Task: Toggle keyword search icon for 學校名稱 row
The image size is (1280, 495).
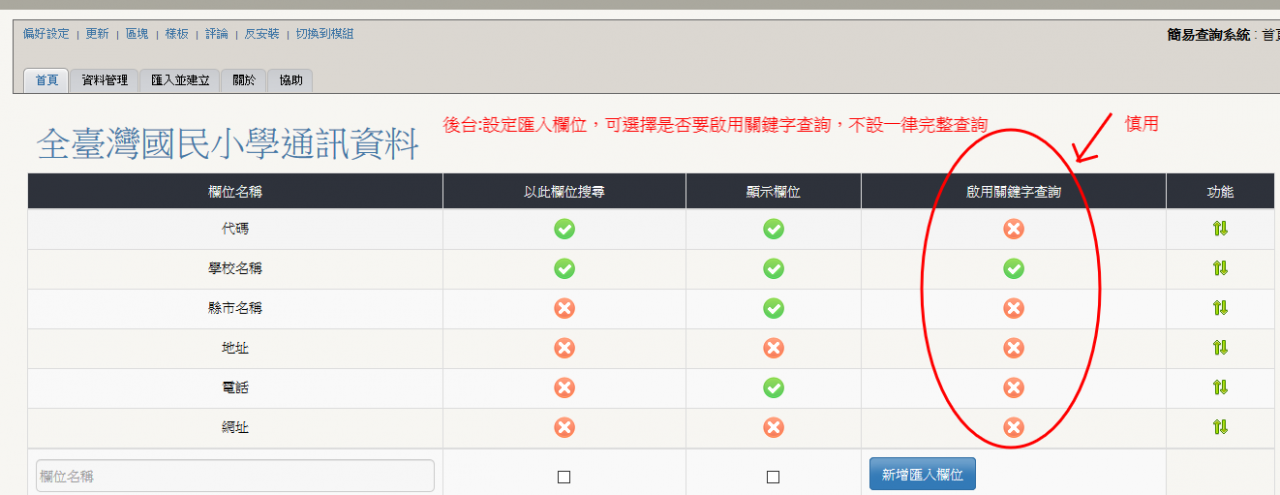Action: [1013, 268]
